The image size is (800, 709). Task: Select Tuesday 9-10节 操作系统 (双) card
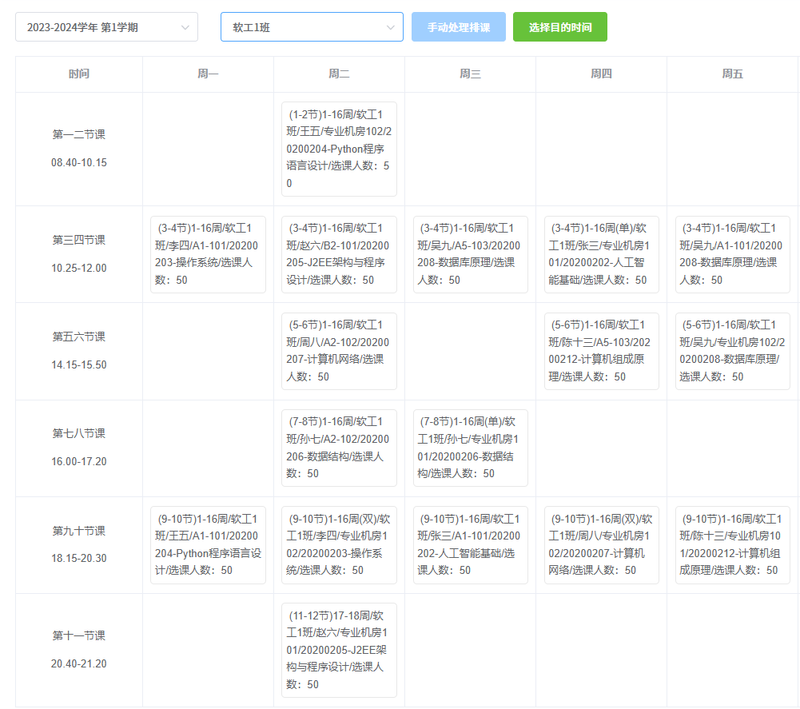click(x=339, y=545)
